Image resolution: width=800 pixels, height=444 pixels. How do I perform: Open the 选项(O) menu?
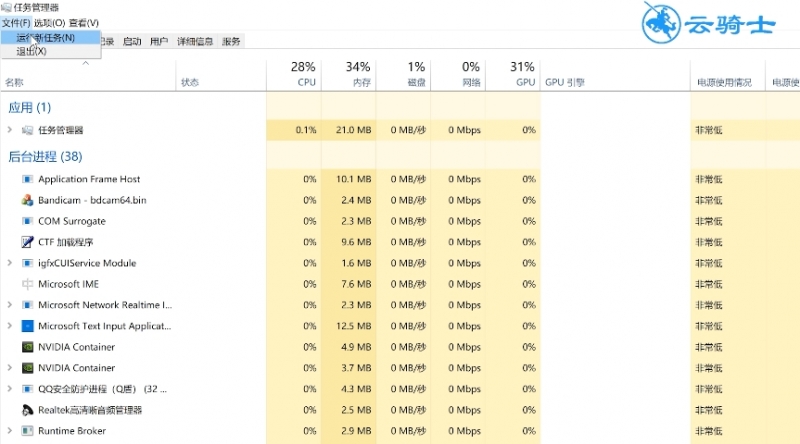(49, 23)
